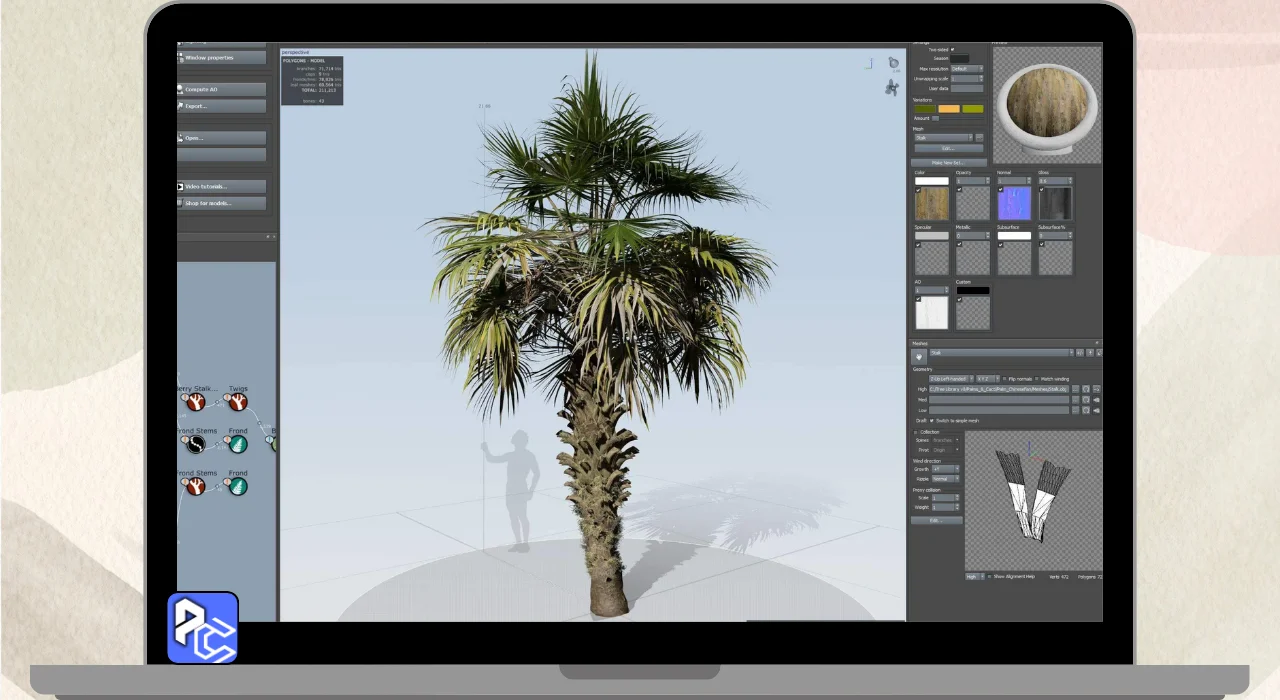1280x700 pixels.
Task: Click the upper teal Frond node
Action: [x=237, y=444]
